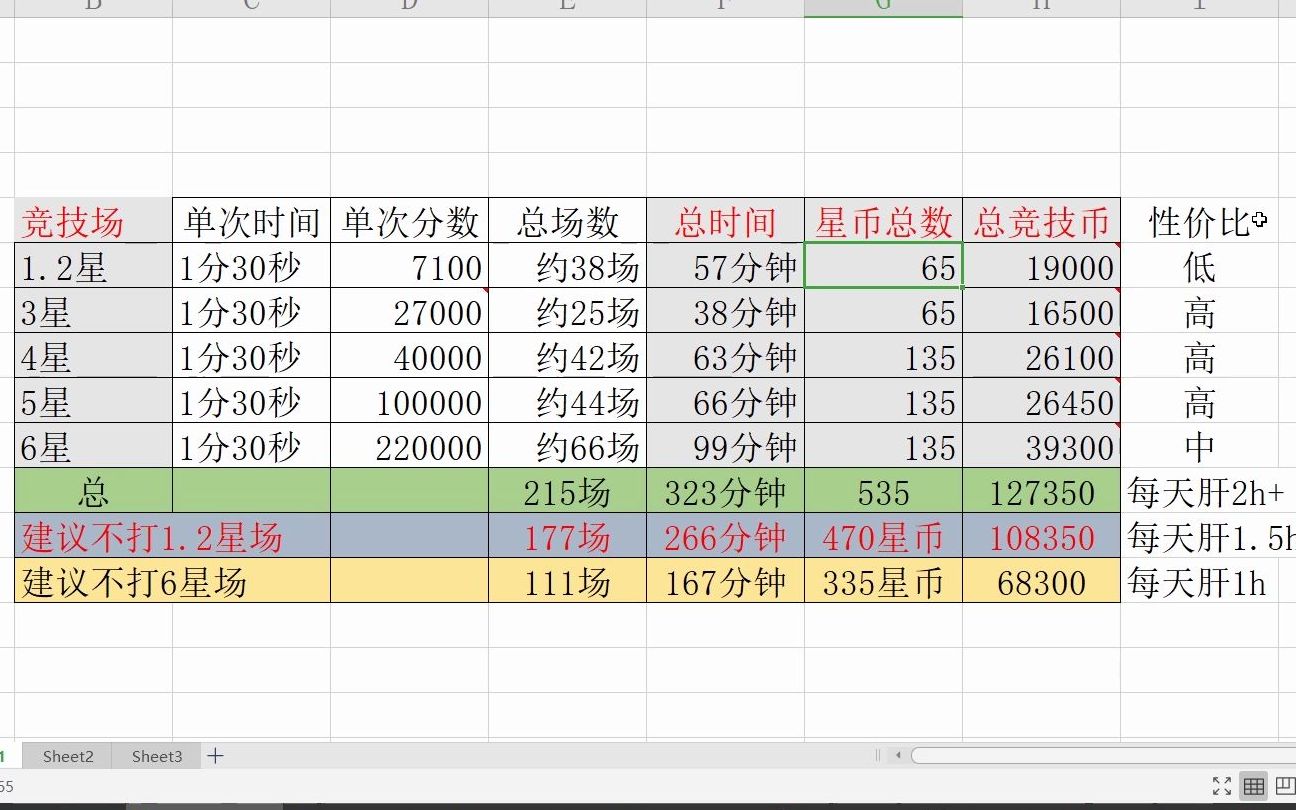Select the green 总 label cell
Screen dimensions: 1296x810
93,491
